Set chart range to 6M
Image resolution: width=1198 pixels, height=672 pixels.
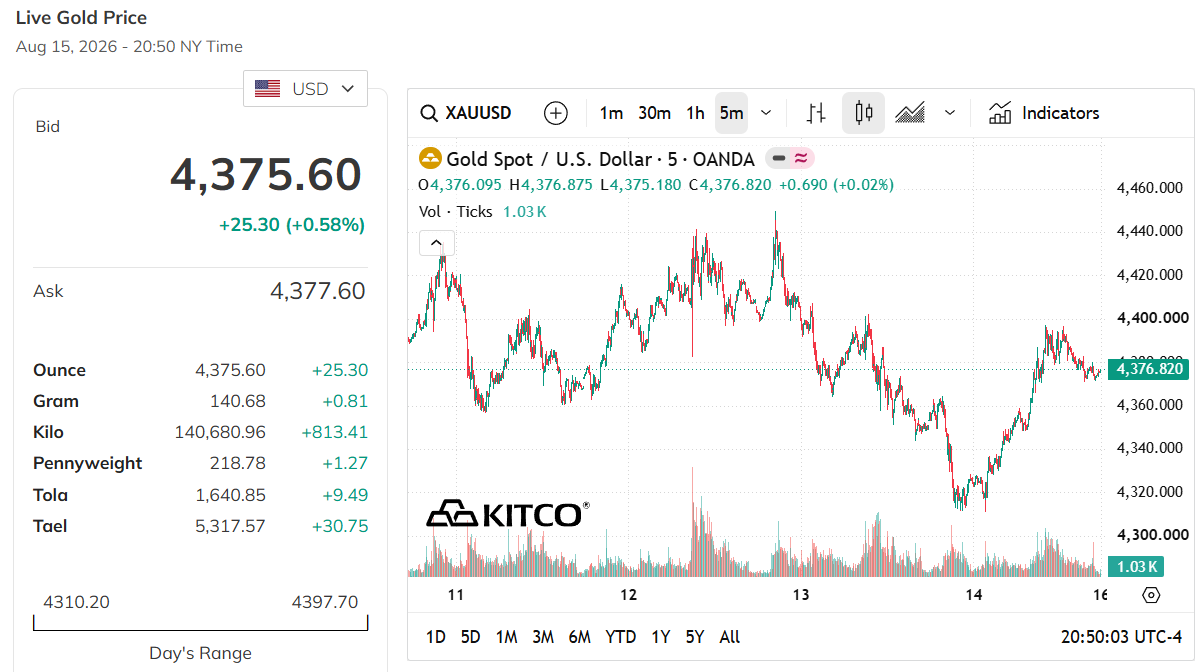pyautogui.click(x=580, y=637)
